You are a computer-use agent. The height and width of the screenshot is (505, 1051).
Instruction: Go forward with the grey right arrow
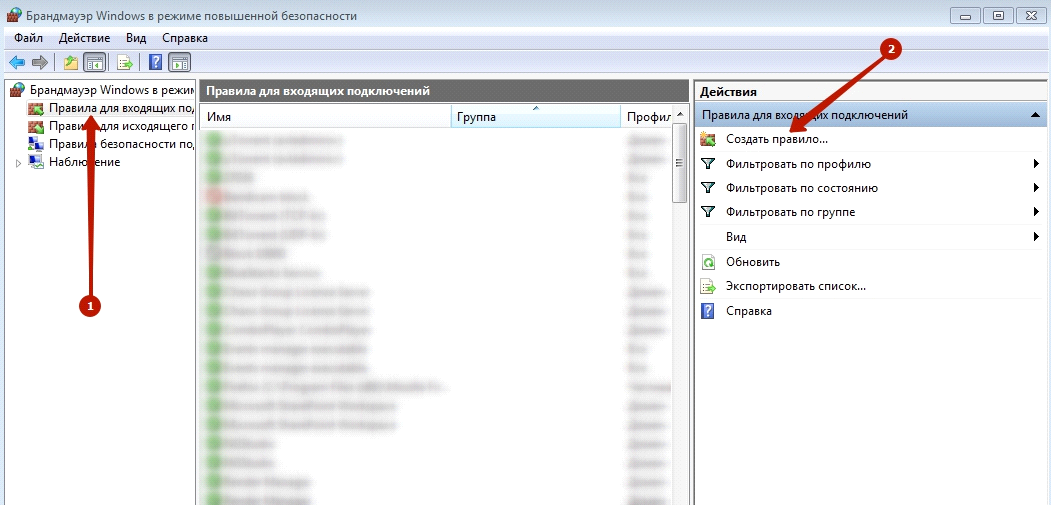tap(40, 63)
